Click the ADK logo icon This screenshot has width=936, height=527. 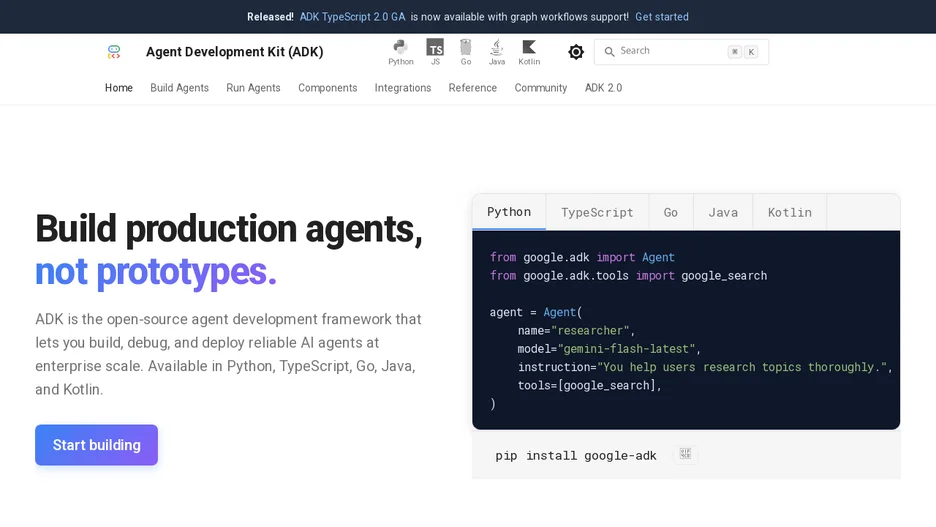tap(114, 52)
